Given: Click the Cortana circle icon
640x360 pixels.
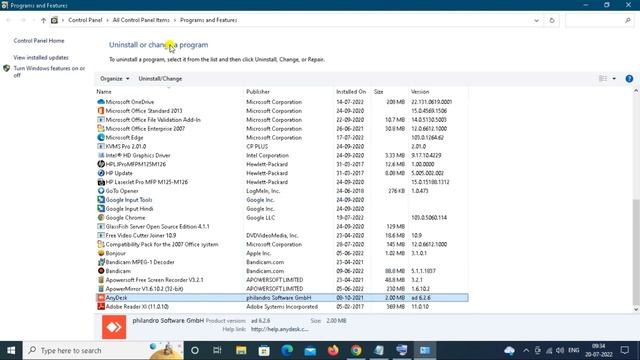Looking at the screenshot, I should click(195, 350).
